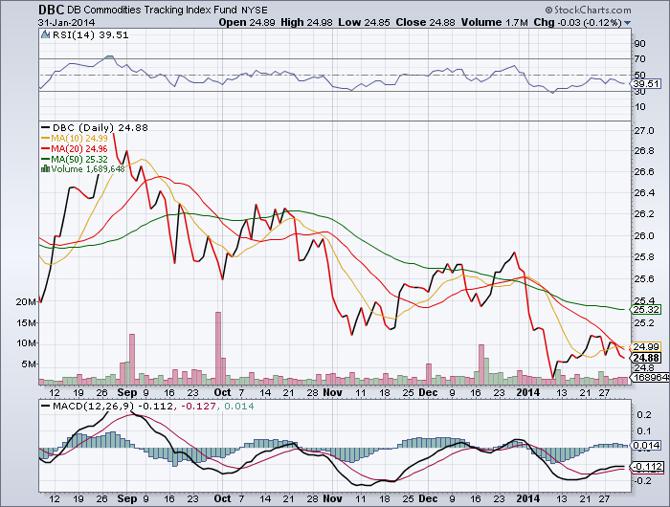Click the -0.112 MACD axis tag
This screenshot has height=507, width=670.
click(x=647, y=467)
